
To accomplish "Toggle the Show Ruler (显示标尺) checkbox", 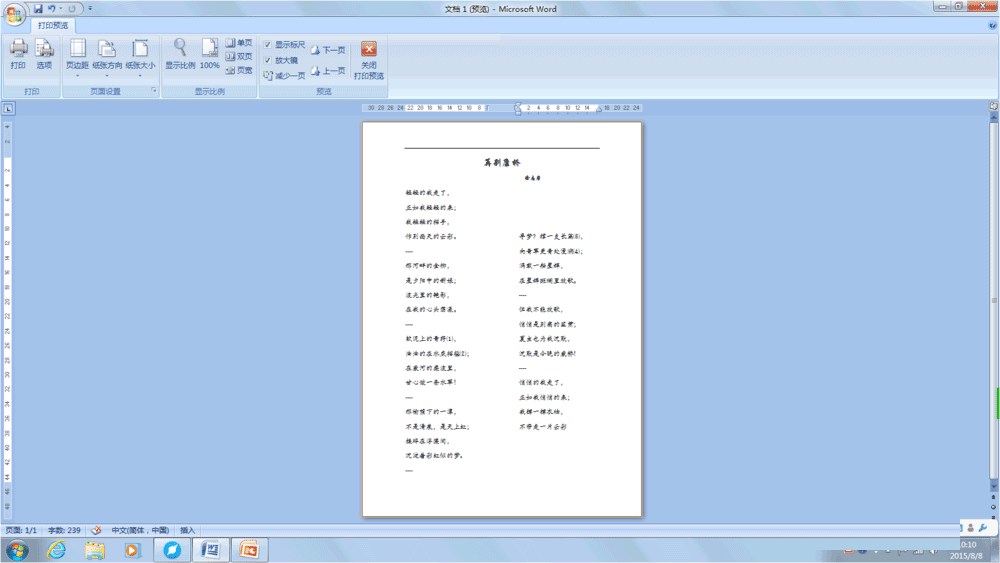I will click(268, 45).
